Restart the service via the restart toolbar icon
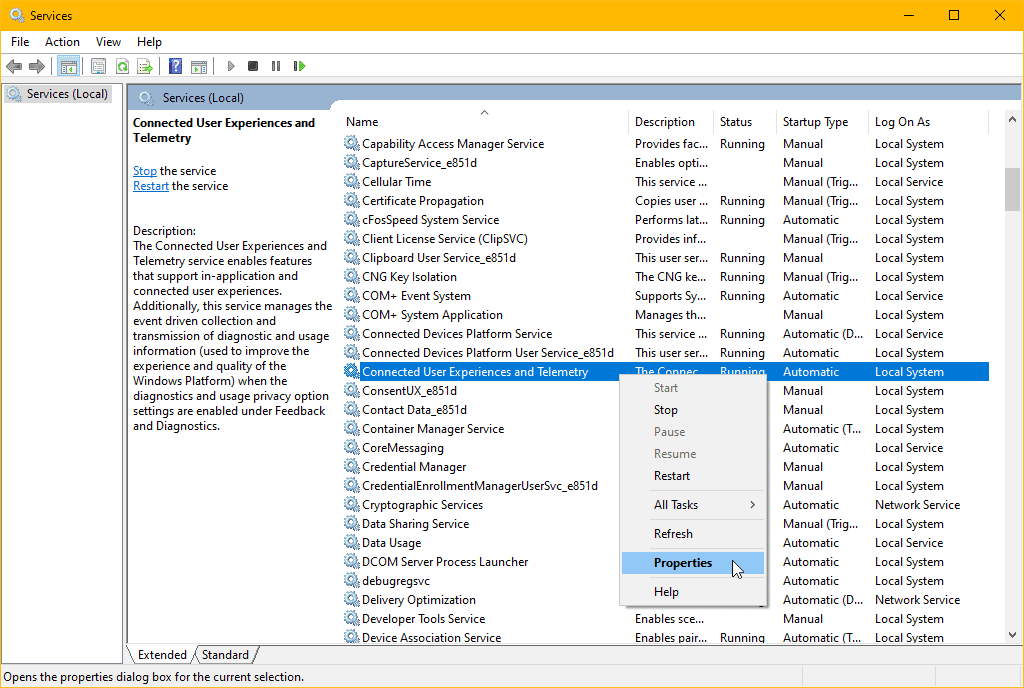This screenshot has height=688, width=1024. (x=299, y=66)
